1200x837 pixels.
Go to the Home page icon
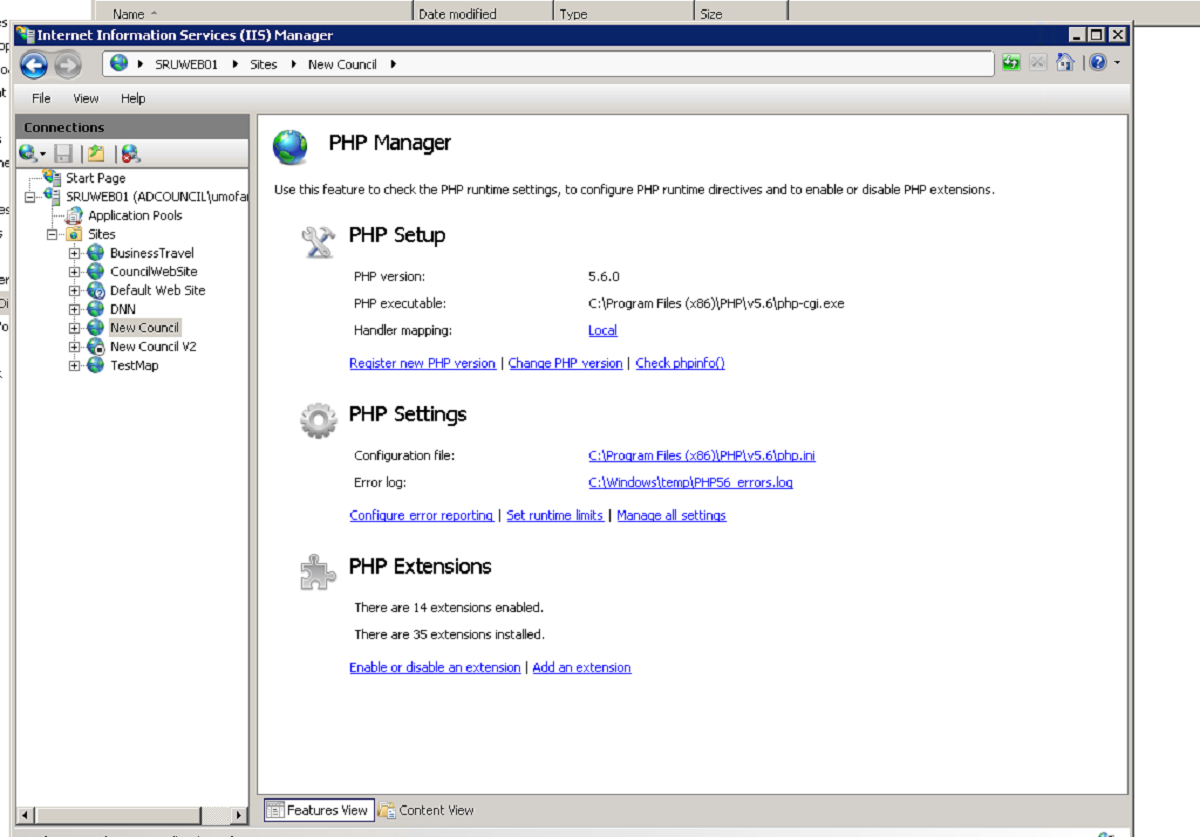pos(1065,62)
